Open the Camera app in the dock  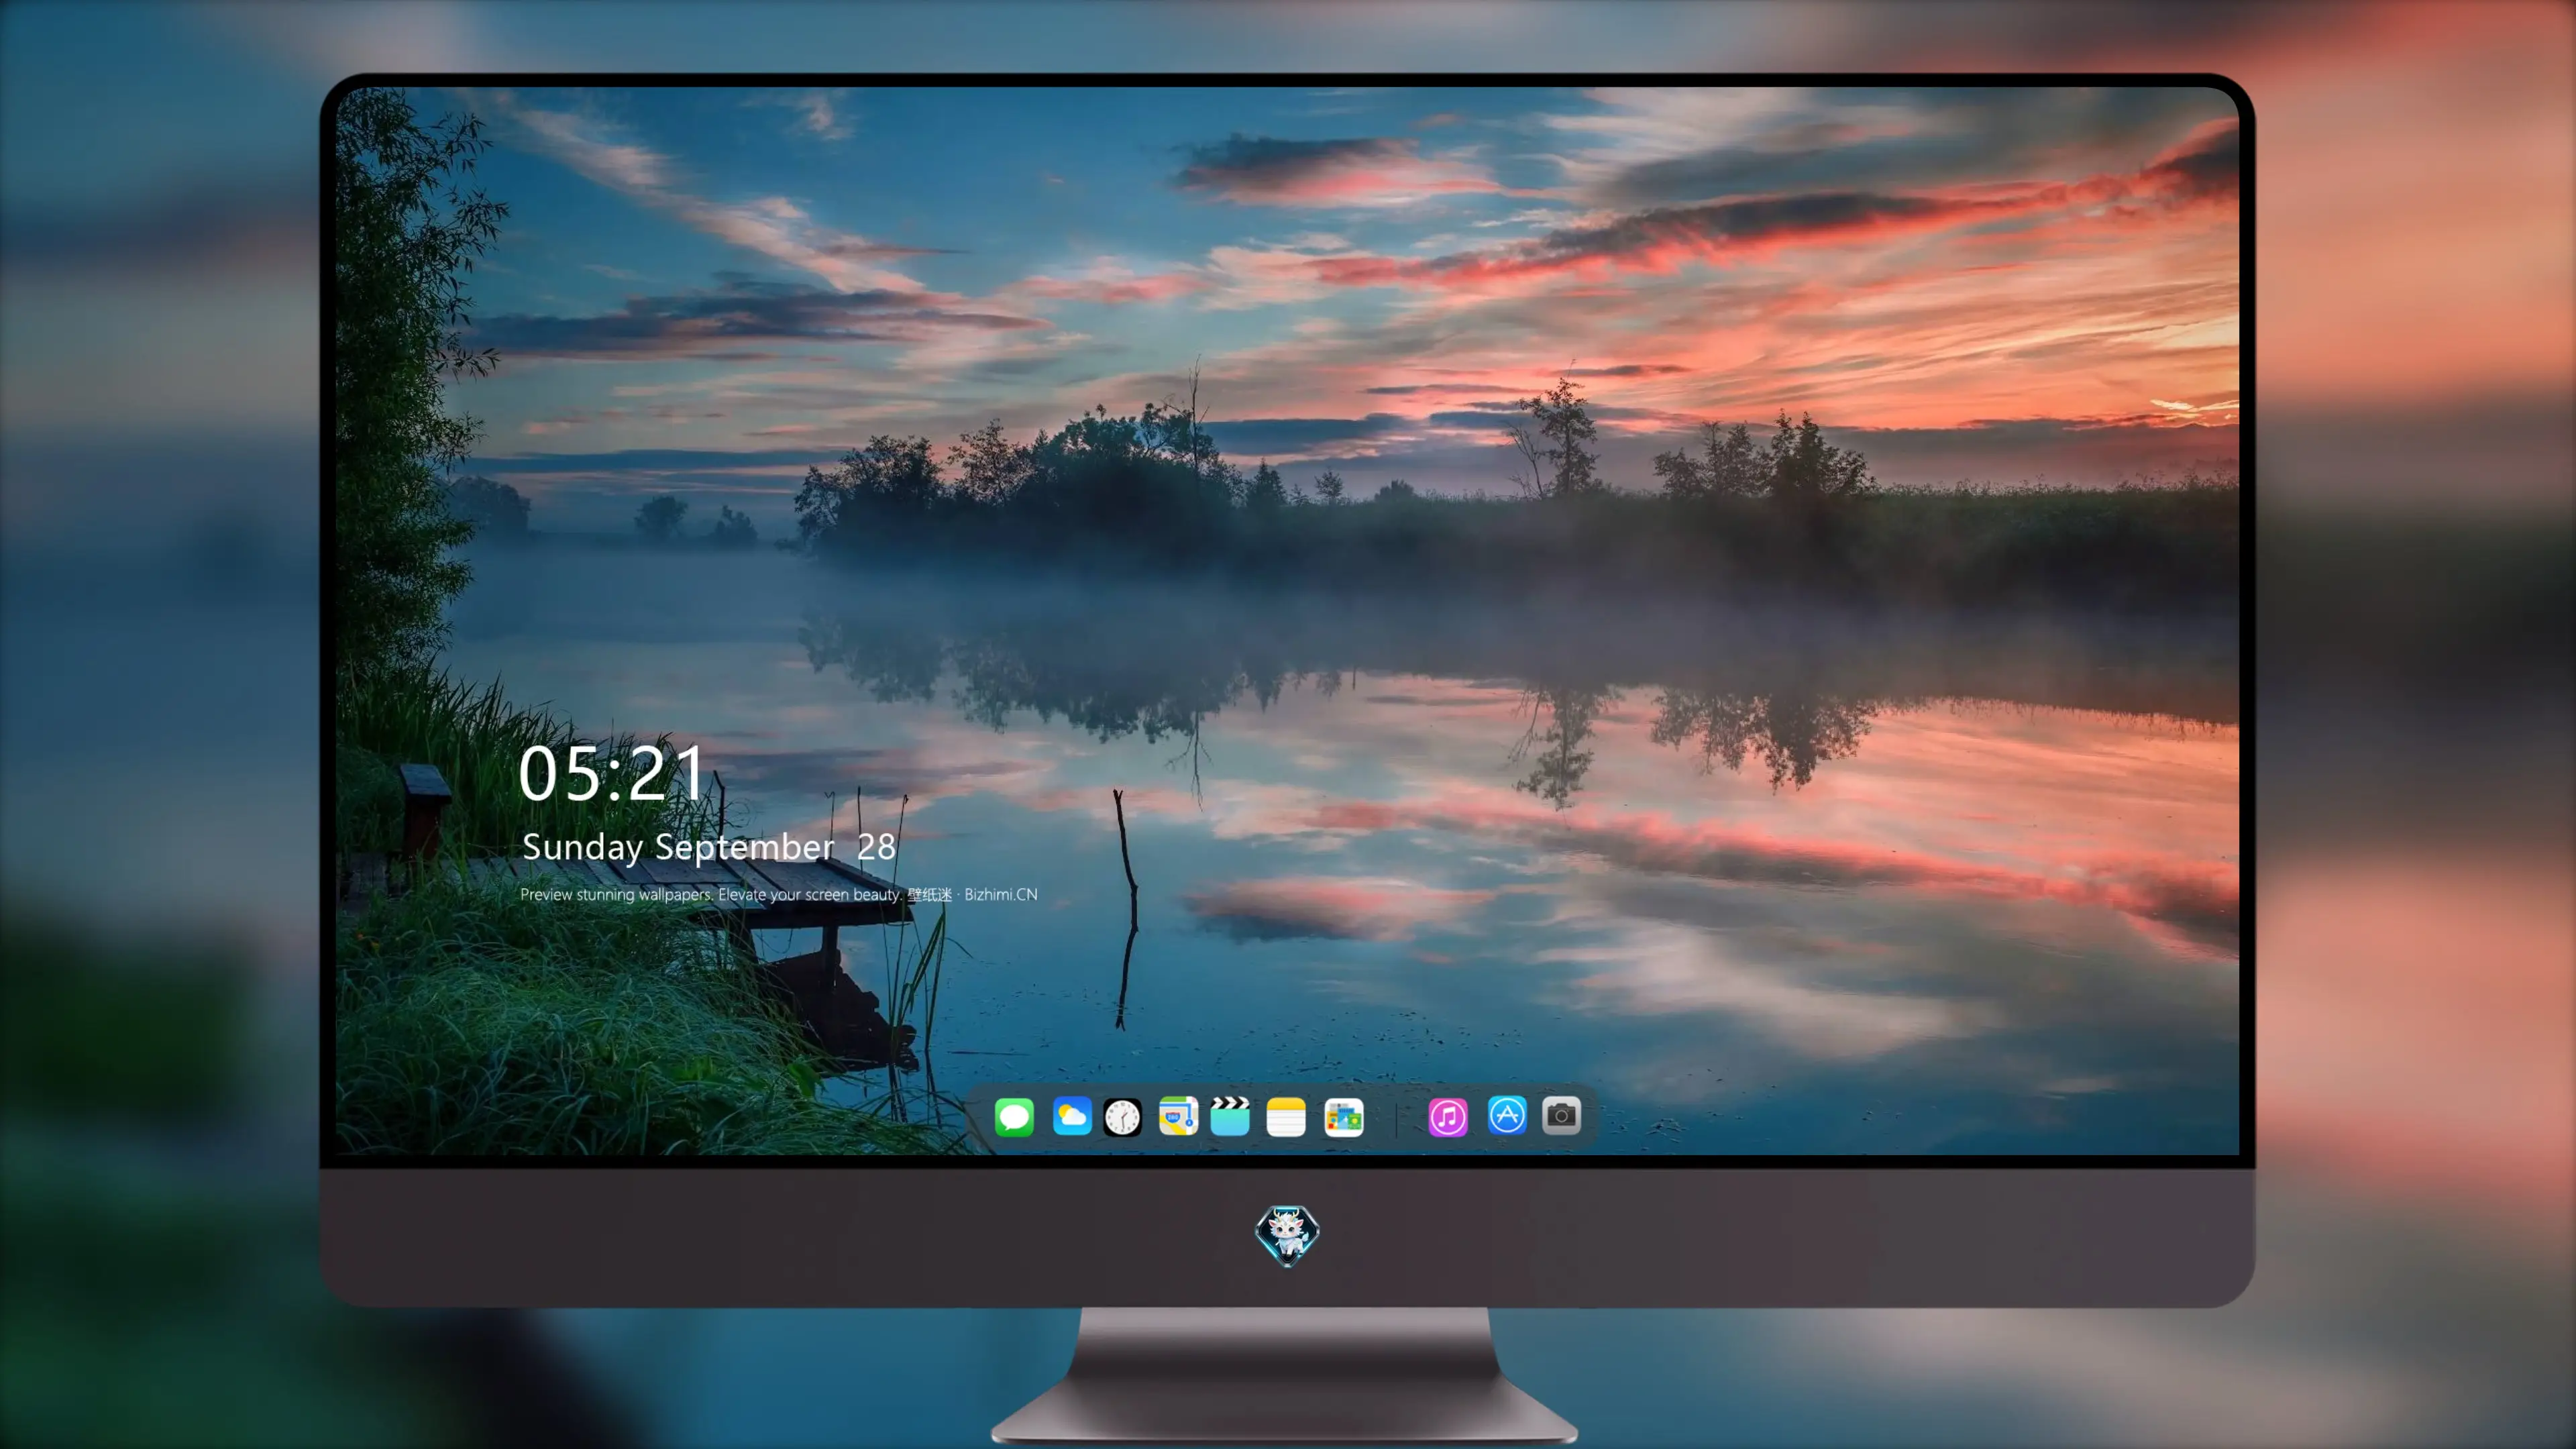pyautogui.click(x=1561, y=1115)
